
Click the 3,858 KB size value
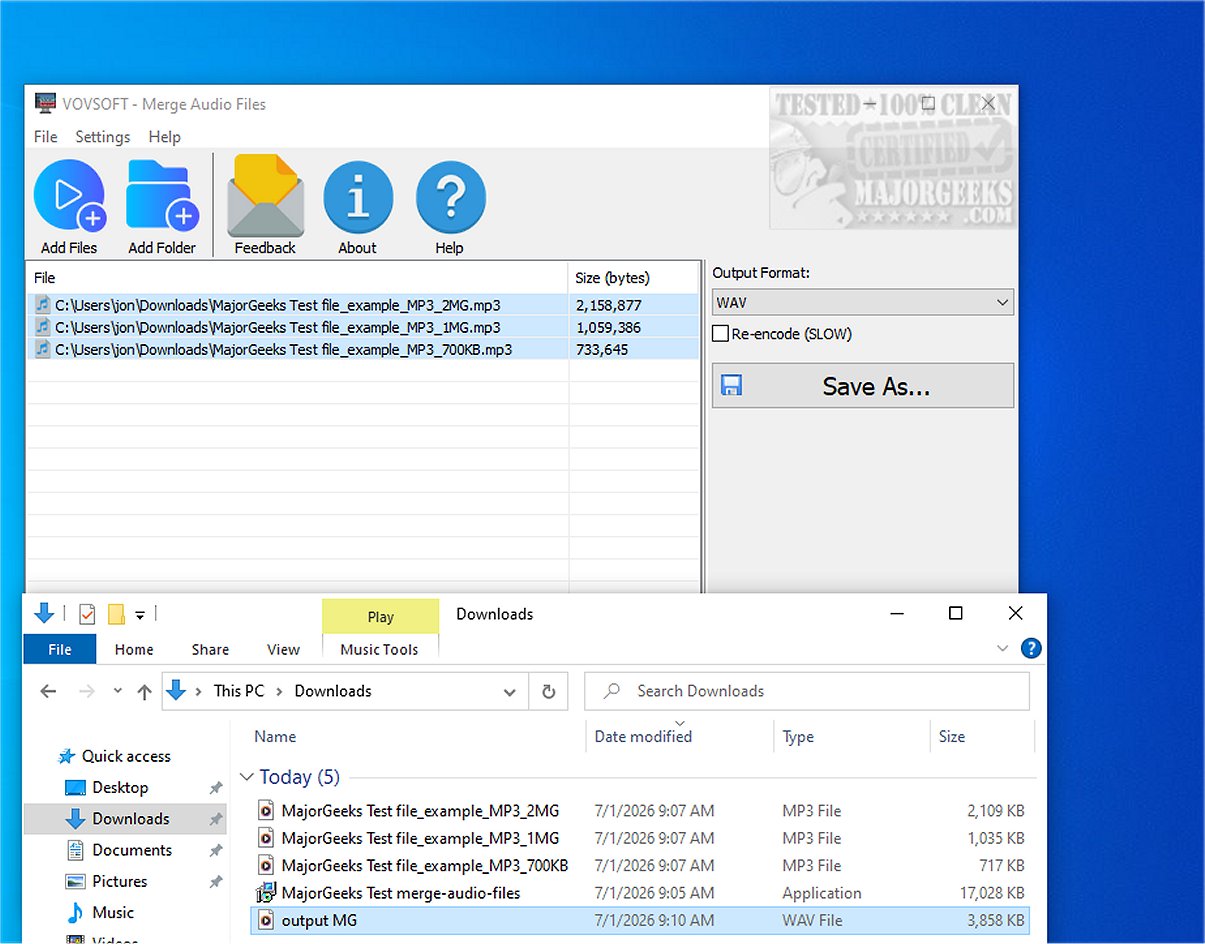coord(996,920)
